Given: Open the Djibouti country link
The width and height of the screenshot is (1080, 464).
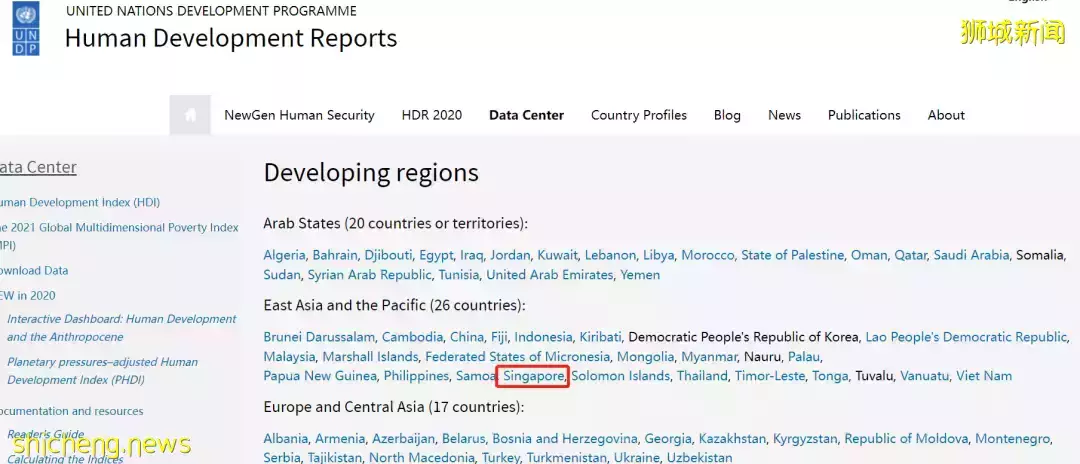Looking at the screenshot, I should pyautogui.click(x=388, y=255).
